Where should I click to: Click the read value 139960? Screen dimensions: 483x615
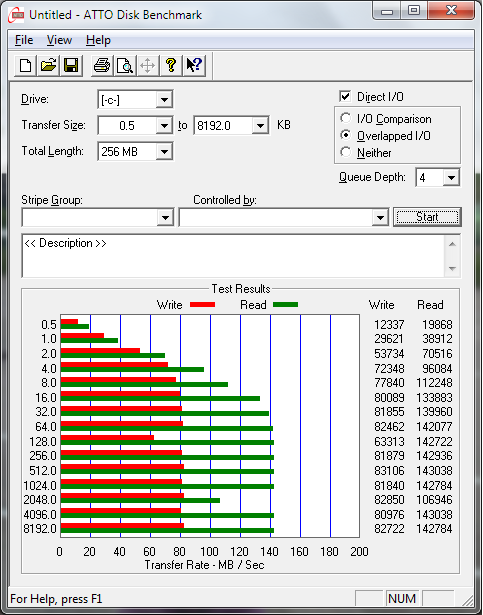pos(434,412)
